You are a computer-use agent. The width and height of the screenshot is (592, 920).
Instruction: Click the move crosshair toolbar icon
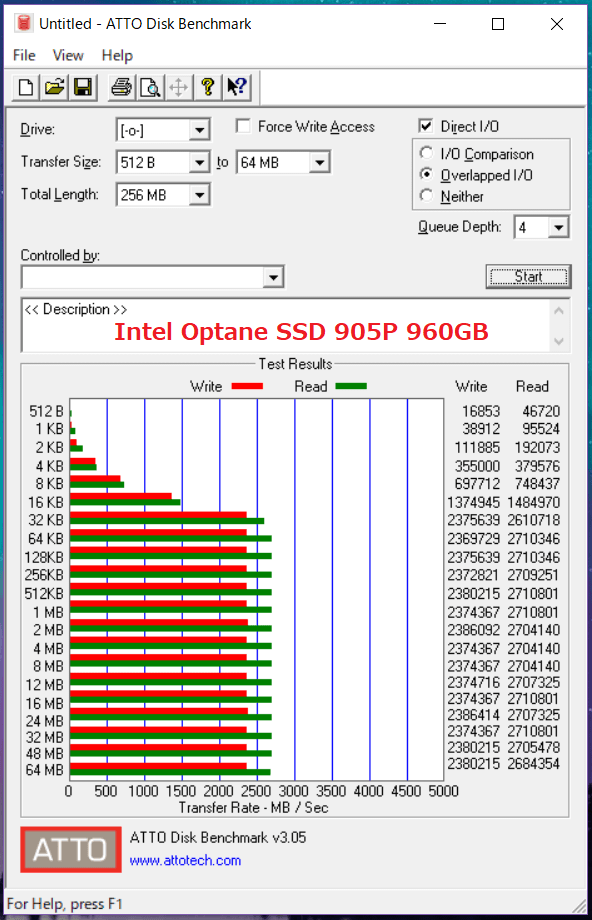[x=178, y=88]
